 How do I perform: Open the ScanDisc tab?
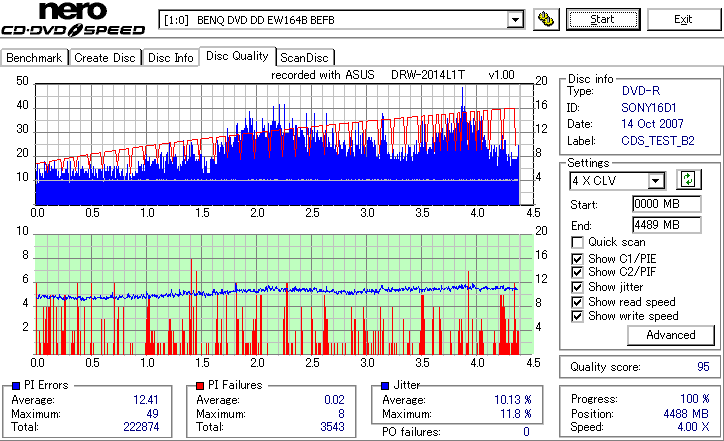tap(305, 58)
